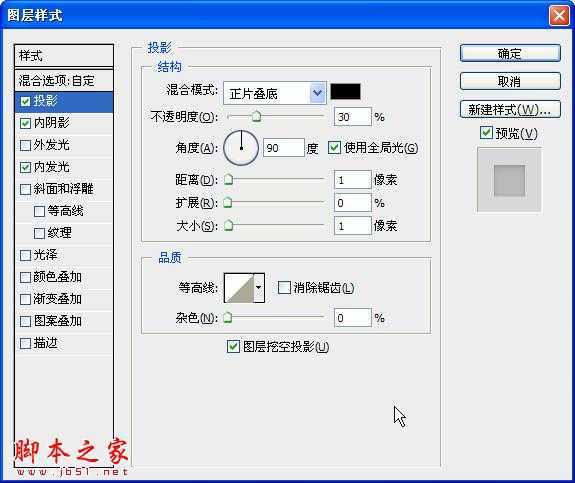Open 斜面和浮雕 settings row

64,189
